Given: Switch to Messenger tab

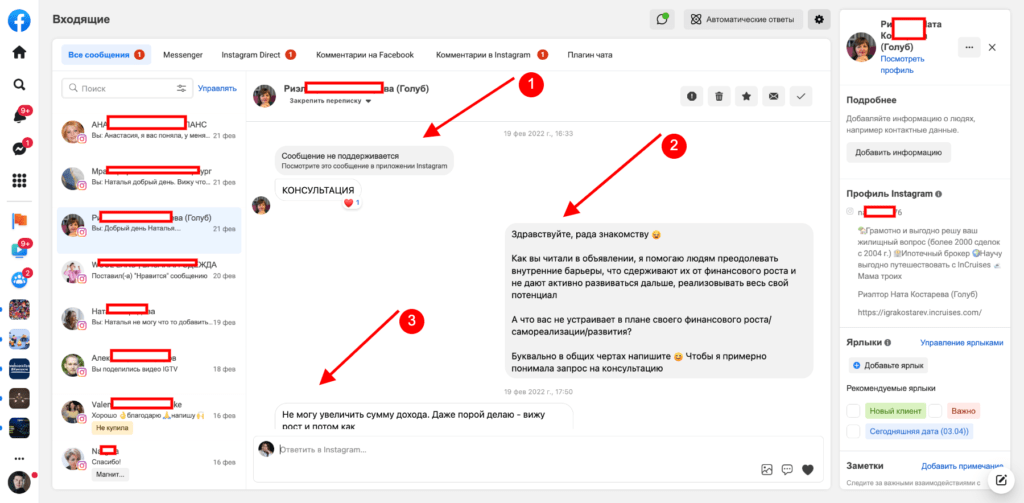Looking at the screenshot, I should click(x=183, y=55).
